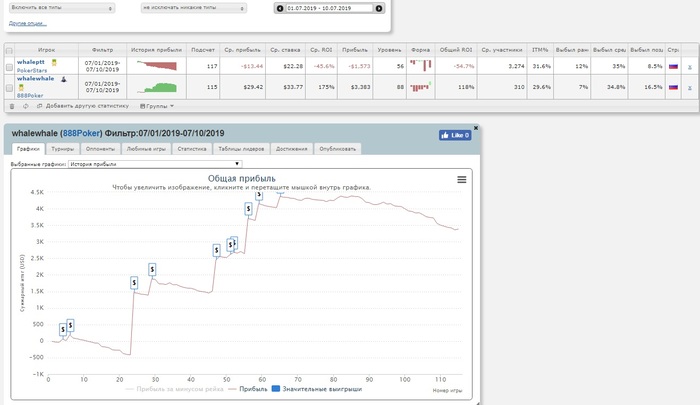Click whaleptt profit value -$1,573
This screenshot has height=405, width=700.
[x=359, y=66]
